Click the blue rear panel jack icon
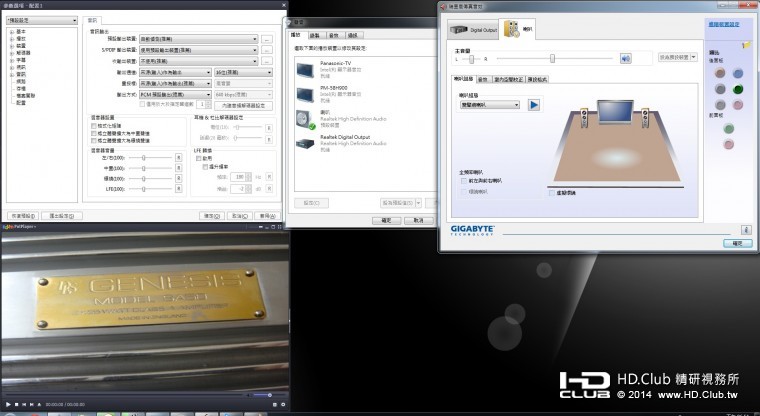The width and height of the screenshot is (760, 416). point(738,73)
